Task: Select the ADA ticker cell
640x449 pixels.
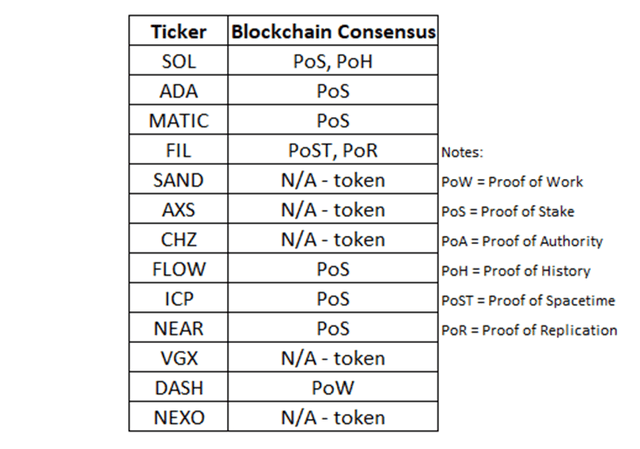Action: [178, 90]
